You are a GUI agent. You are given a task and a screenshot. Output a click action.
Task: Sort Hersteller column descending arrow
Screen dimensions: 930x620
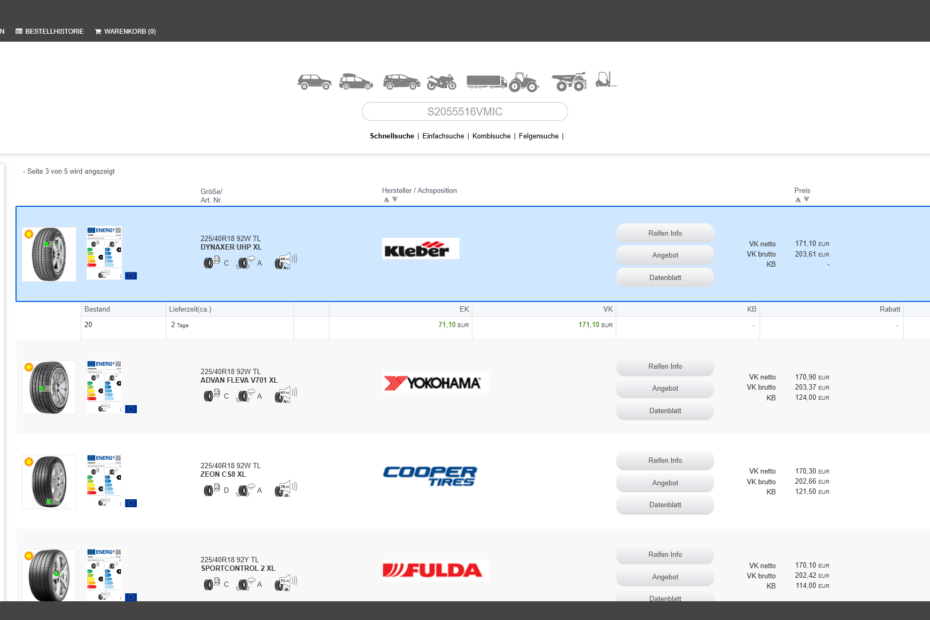pos(395,199)
